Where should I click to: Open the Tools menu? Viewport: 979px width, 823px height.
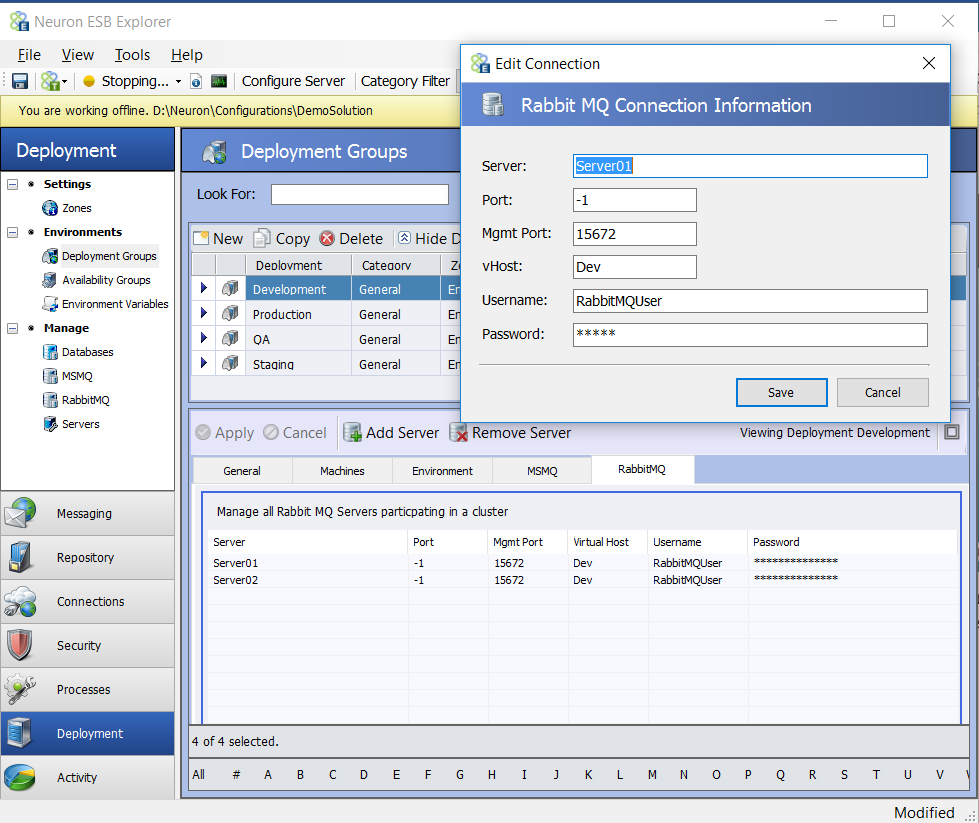(132, 55)
